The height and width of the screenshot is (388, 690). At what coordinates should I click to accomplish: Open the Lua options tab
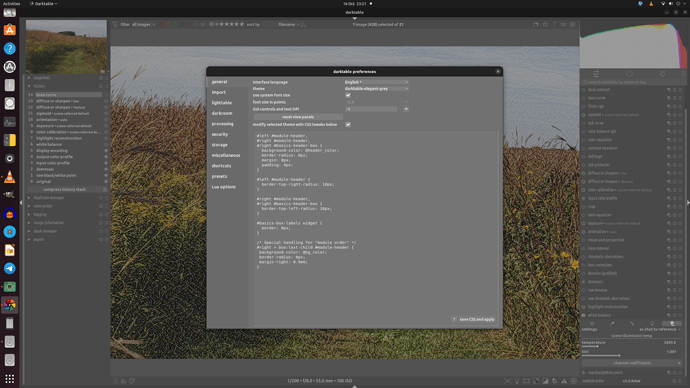(x=224, y=187)
